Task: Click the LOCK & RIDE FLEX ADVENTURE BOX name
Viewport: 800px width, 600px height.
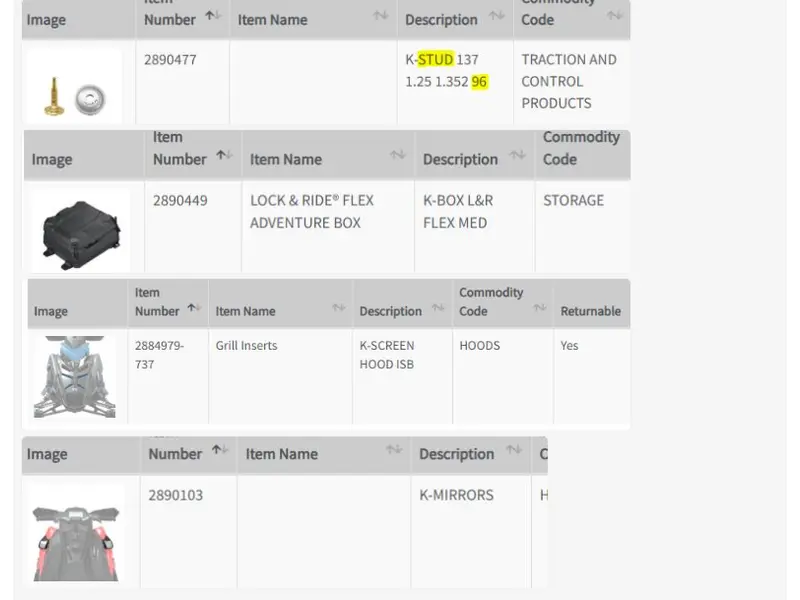Action: tap(312, 212)
